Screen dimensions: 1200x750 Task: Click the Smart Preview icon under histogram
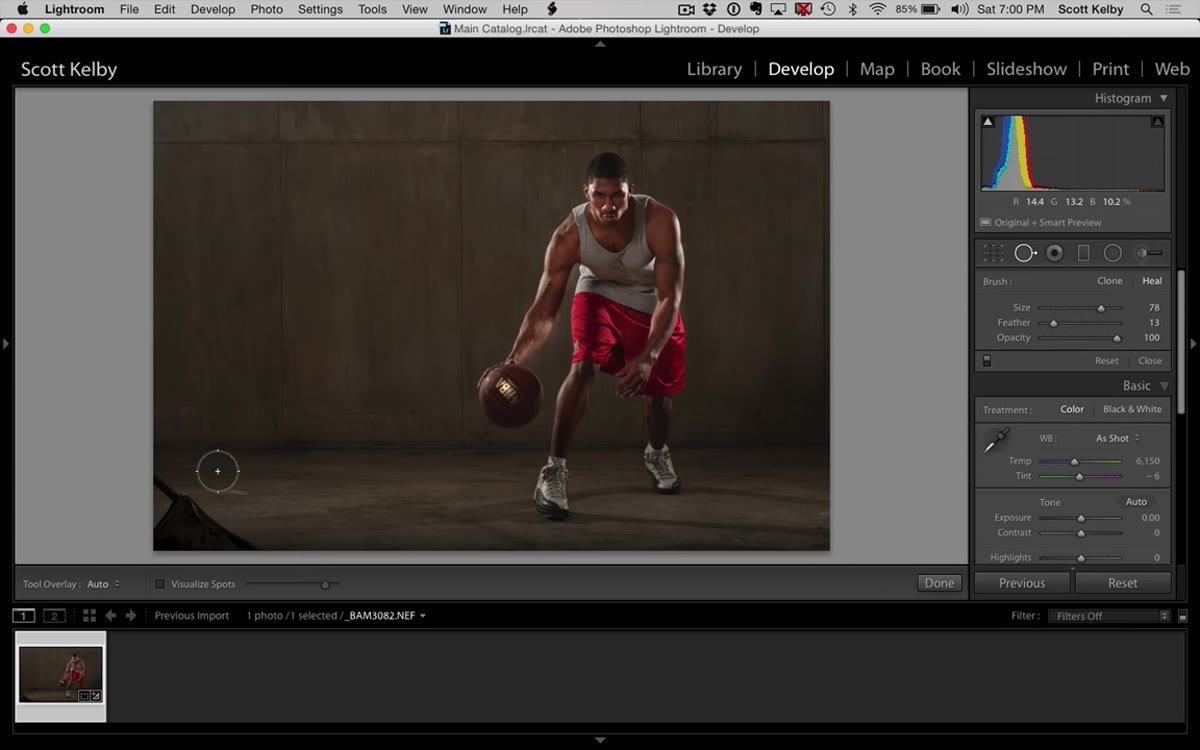coord(985,223)
